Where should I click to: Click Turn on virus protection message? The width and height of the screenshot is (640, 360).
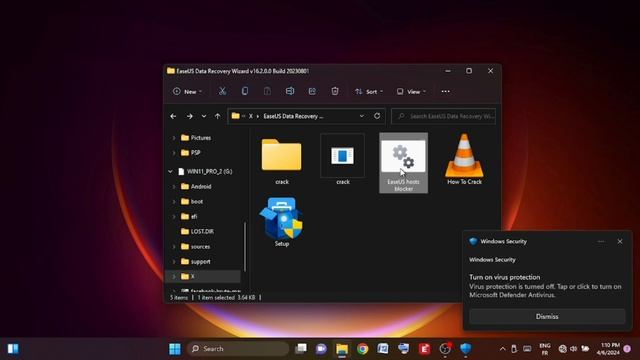504,277
